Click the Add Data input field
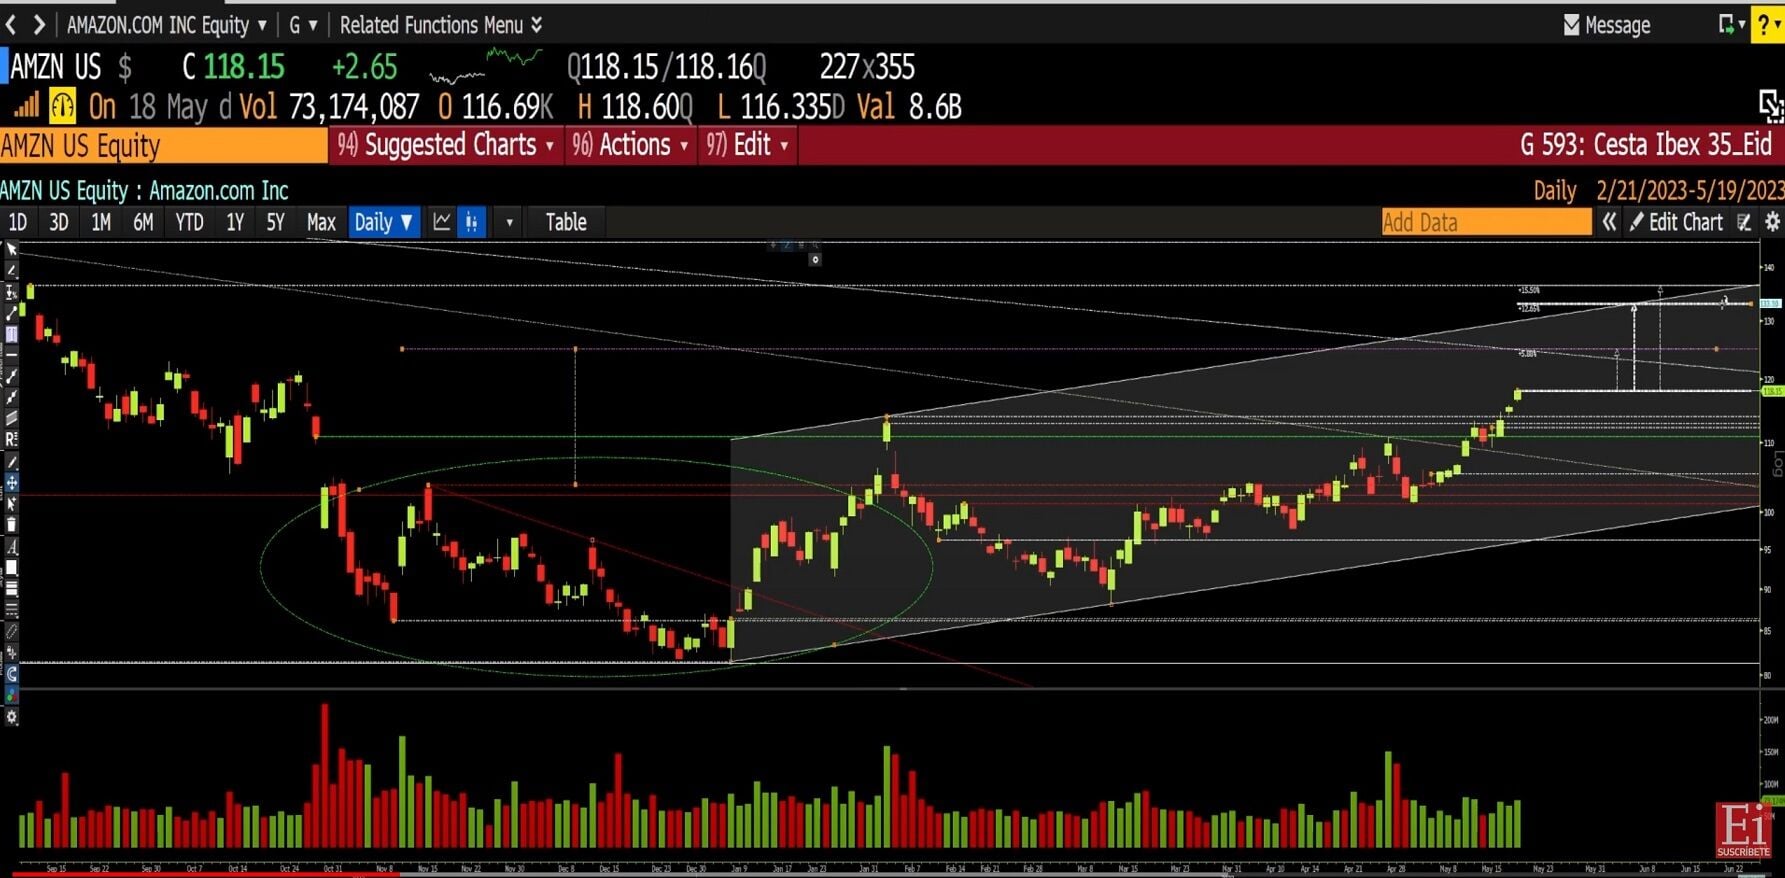Screen dimensions: 1785x878 click(x=1486, y=222)
